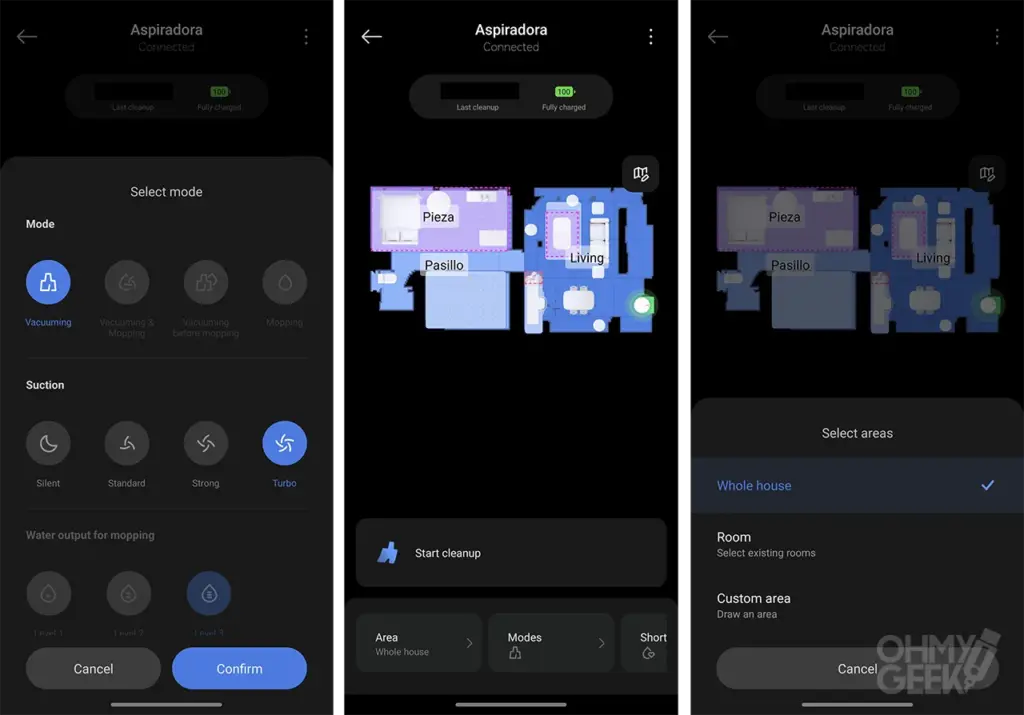
Task: Go back using arrow in right screen
Action: coord(718,37)
